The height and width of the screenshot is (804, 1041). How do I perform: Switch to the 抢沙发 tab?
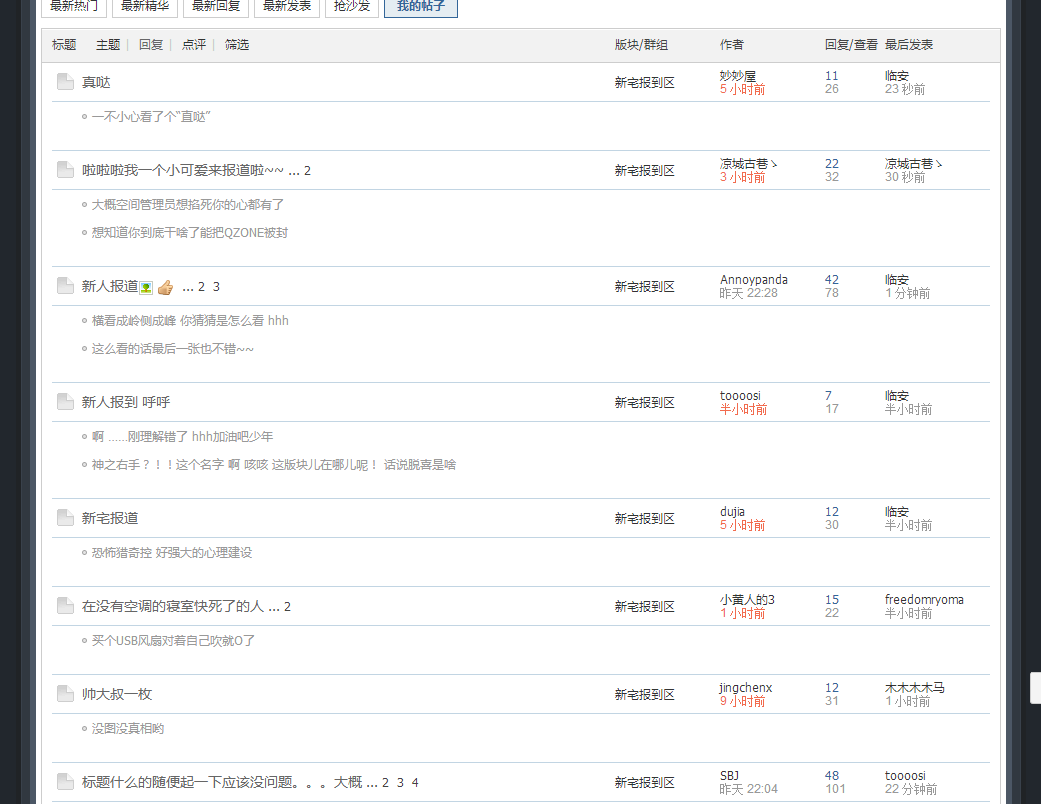tap(350, 6)
